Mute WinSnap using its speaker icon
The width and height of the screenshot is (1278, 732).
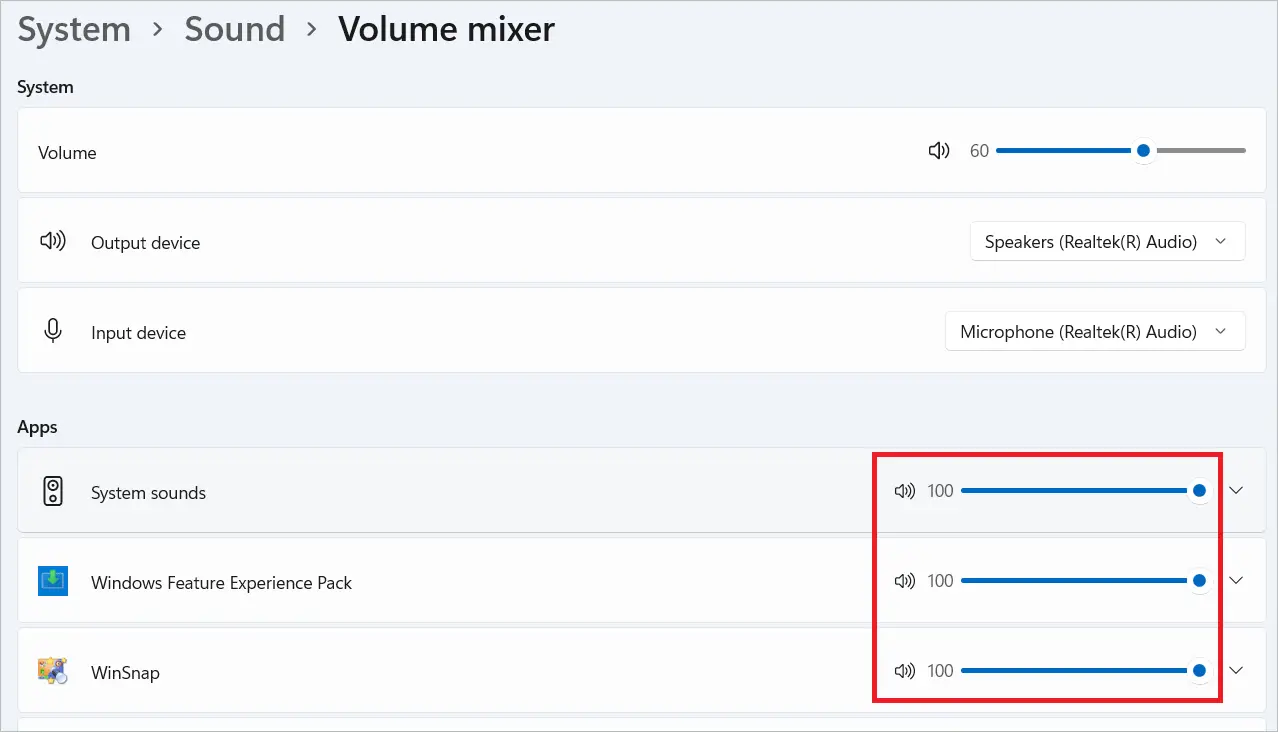click(904, 671)
